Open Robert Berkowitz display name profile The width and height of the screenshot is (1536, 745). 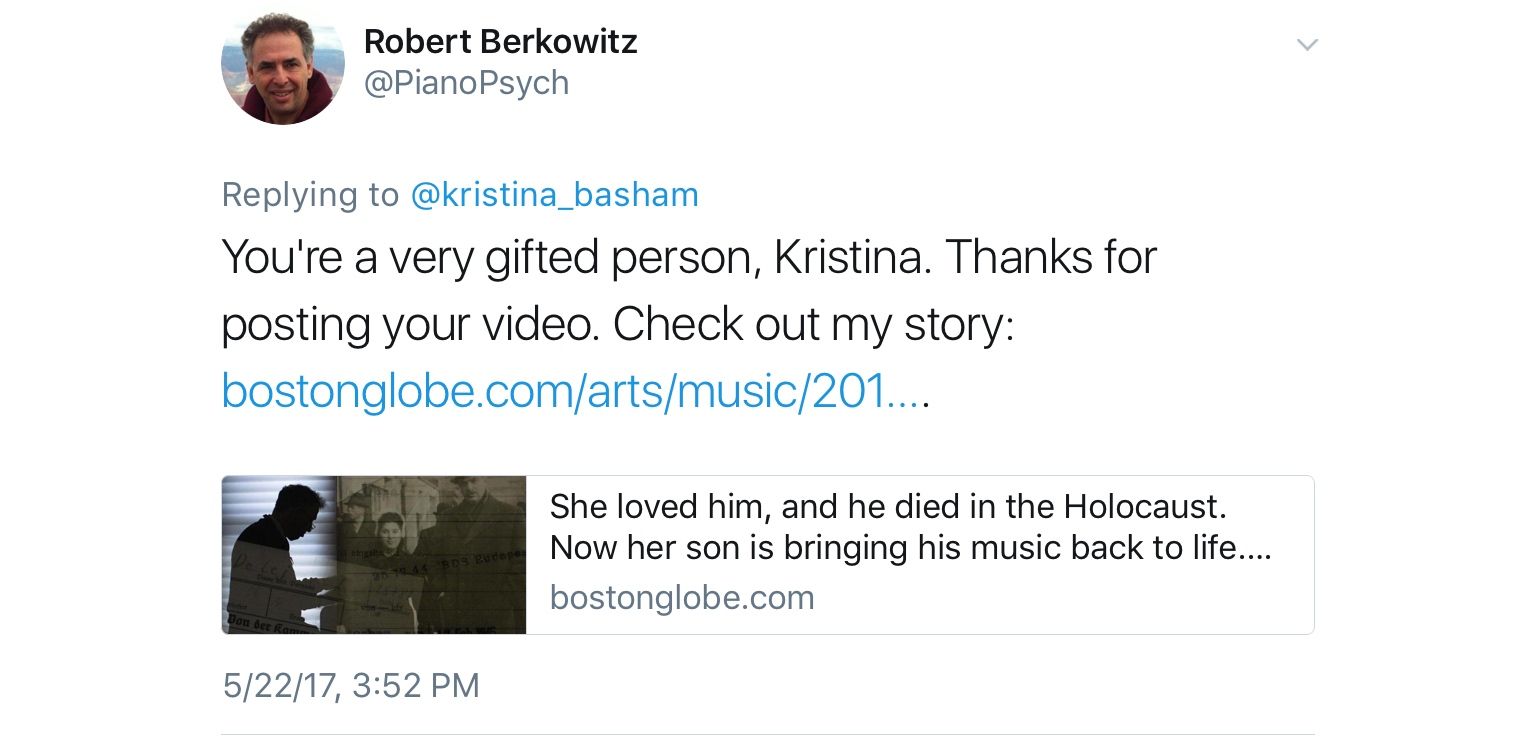[500, 41]
